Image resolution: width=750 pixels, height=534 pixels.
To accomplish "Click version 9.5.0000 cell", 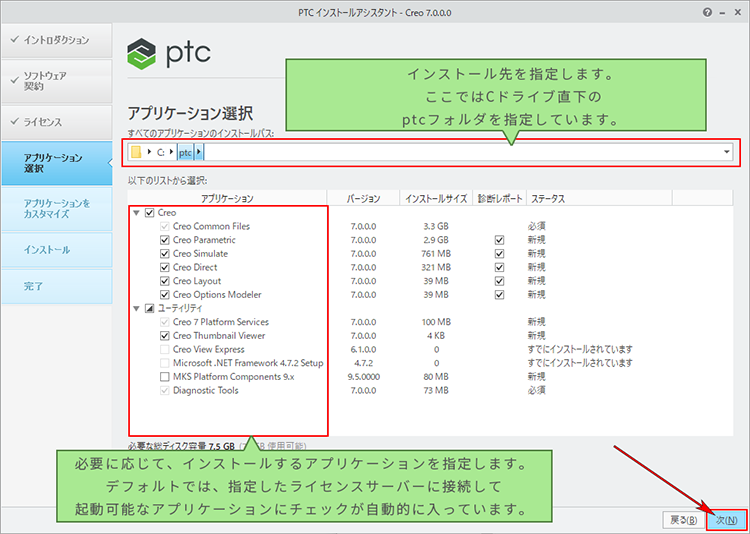I will (364, 377).
